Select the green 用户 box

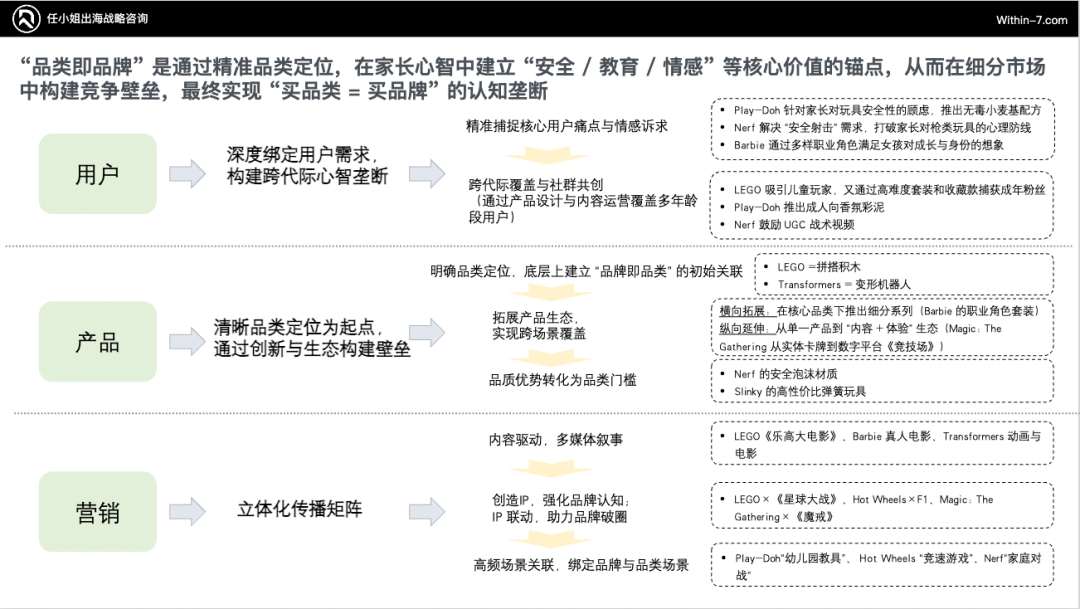(x=97, y=173)
